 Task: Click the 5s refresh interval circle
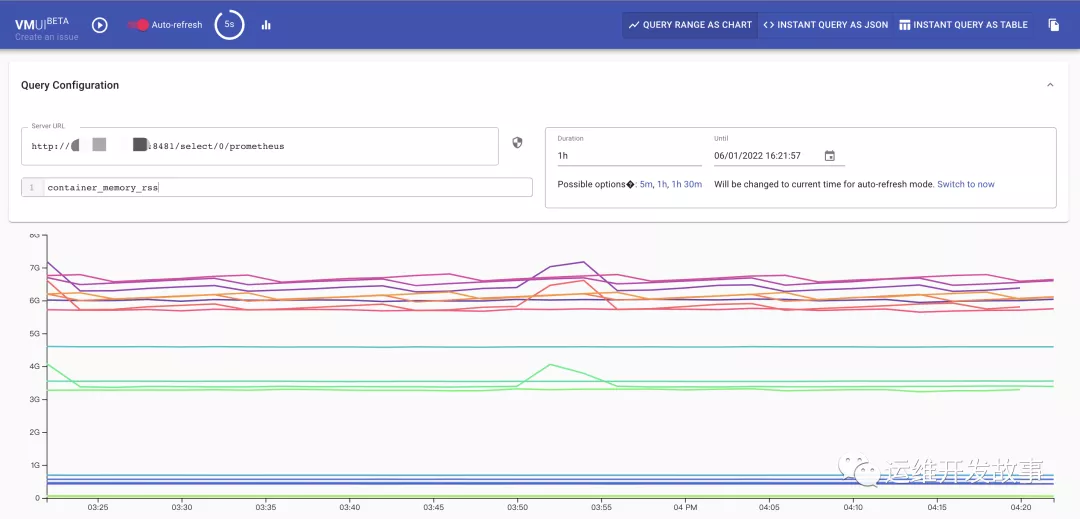coord(229,24)
